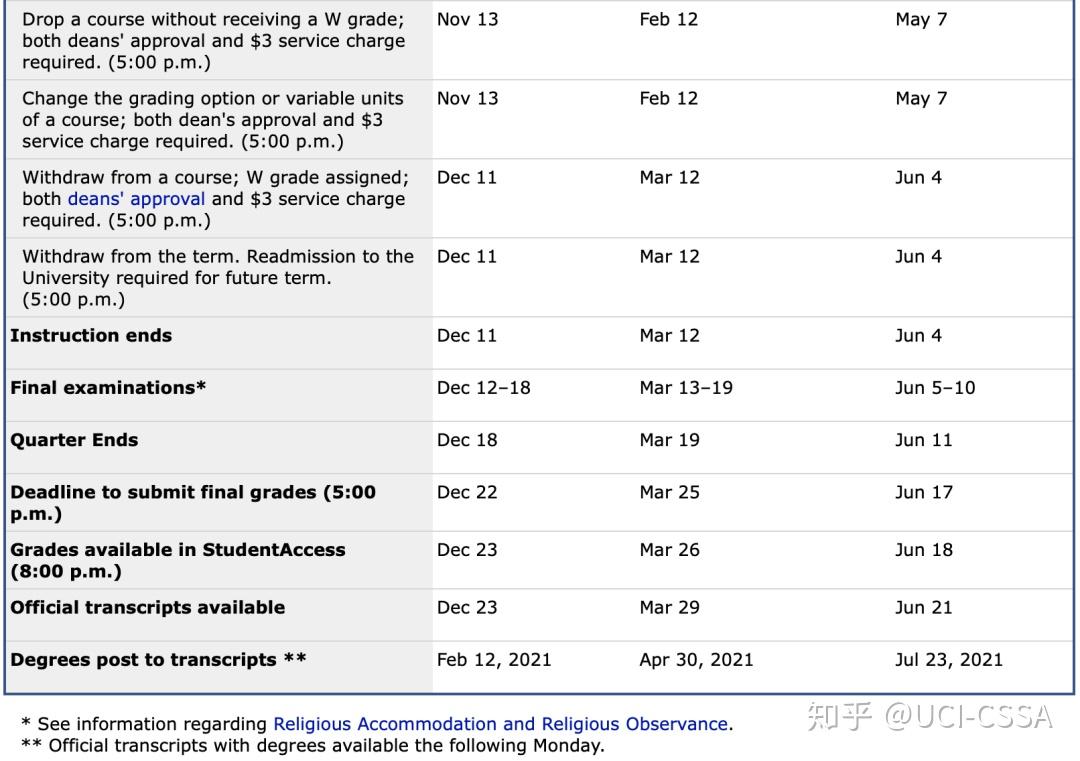Click the Instruction ends row label
The width and height of the screenshot is (1080, 761).
91,335
